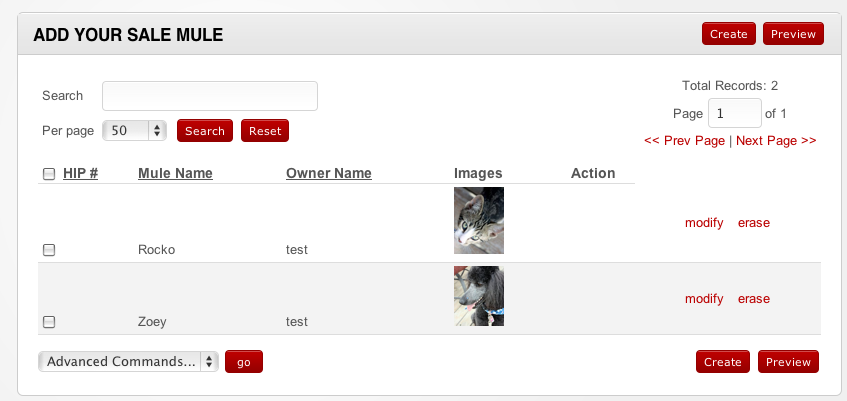Click the top Preview button
The image size is (847, 401).
[793, 34]
